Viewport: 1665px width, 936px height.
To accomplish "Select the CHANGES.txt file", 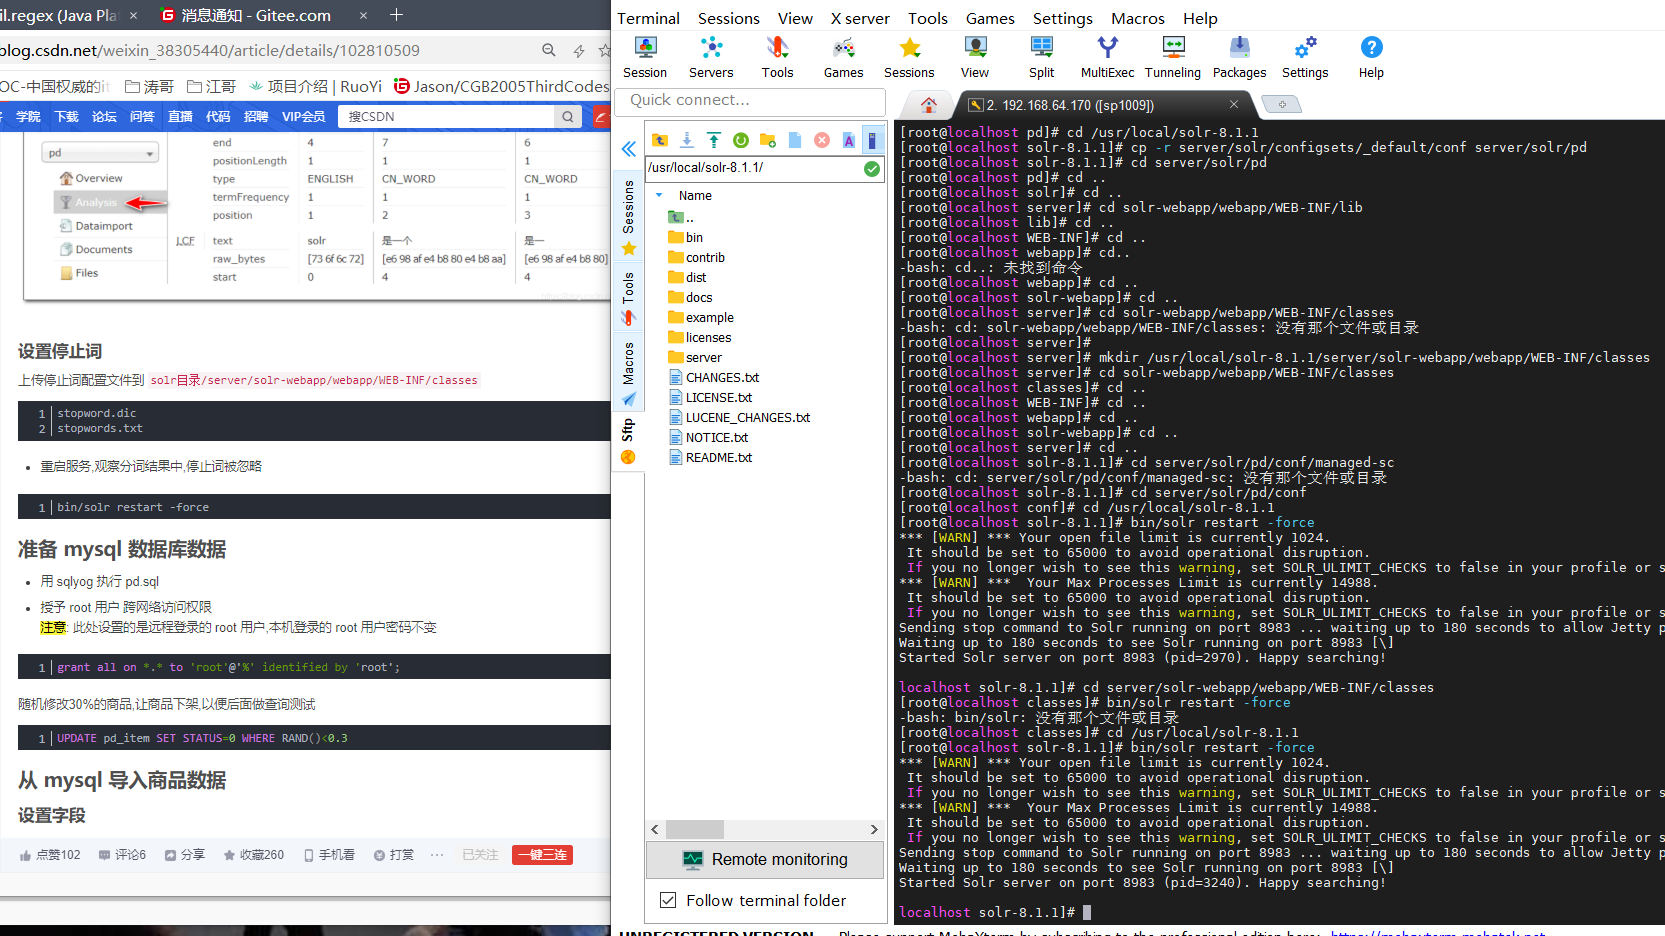I will [714, 377].
